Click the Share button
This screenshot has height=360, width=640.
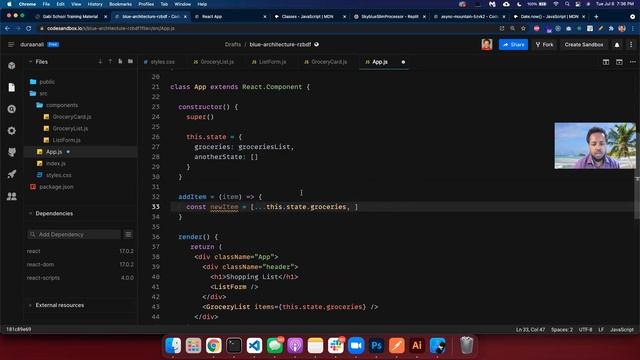513,44
